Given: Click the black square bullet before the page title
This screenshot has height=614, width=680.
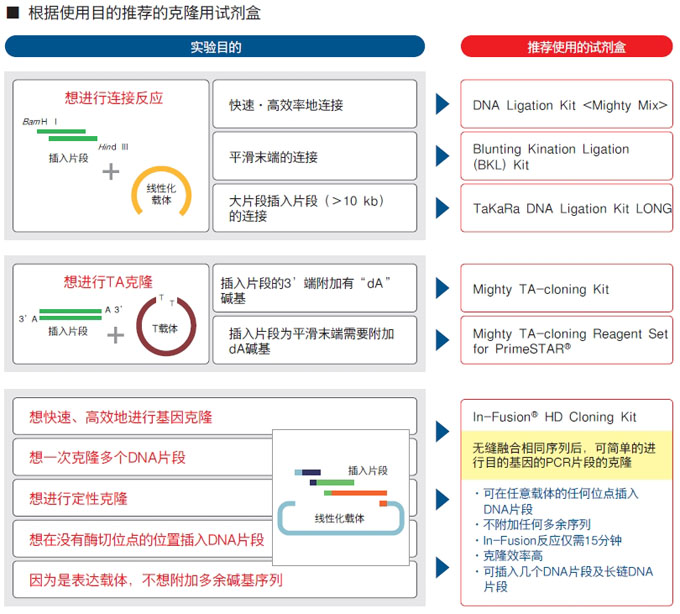Looking at the screenshot, I should pyautogui.click(x=12, y=14).
